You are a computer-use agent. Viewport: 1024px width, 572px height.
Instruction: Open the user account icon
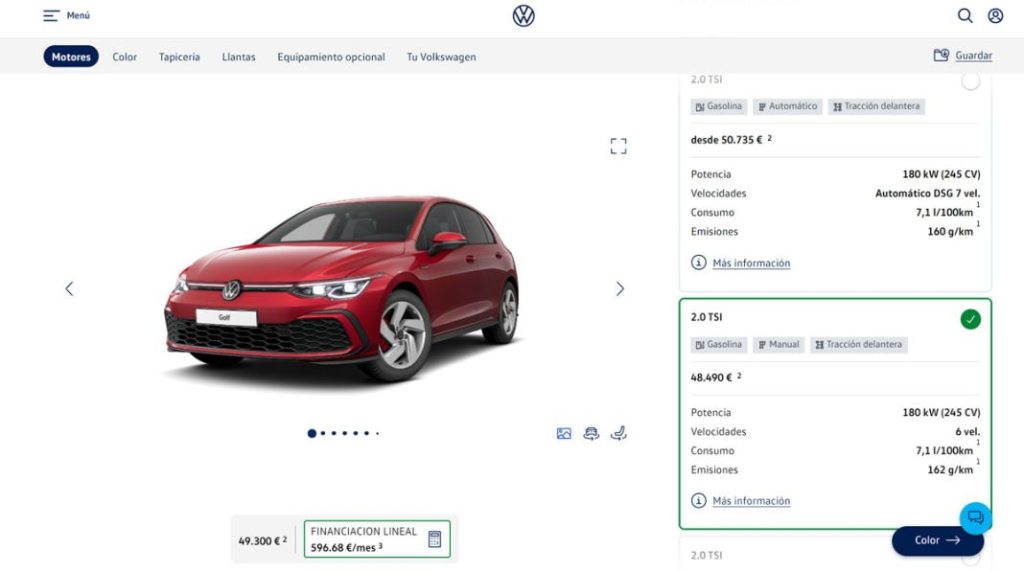[995, 16]
